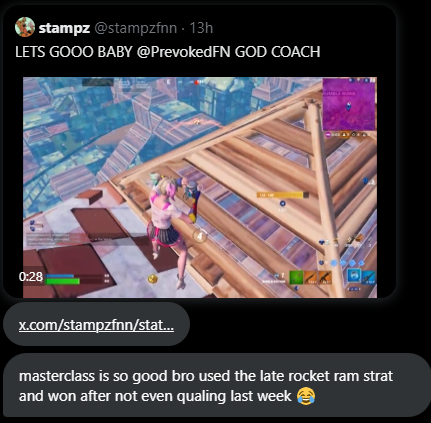Image resolution: width=431 pixels, height=423 pixels.
Task: Open the @stampzfnn handle
Action: 136,28
